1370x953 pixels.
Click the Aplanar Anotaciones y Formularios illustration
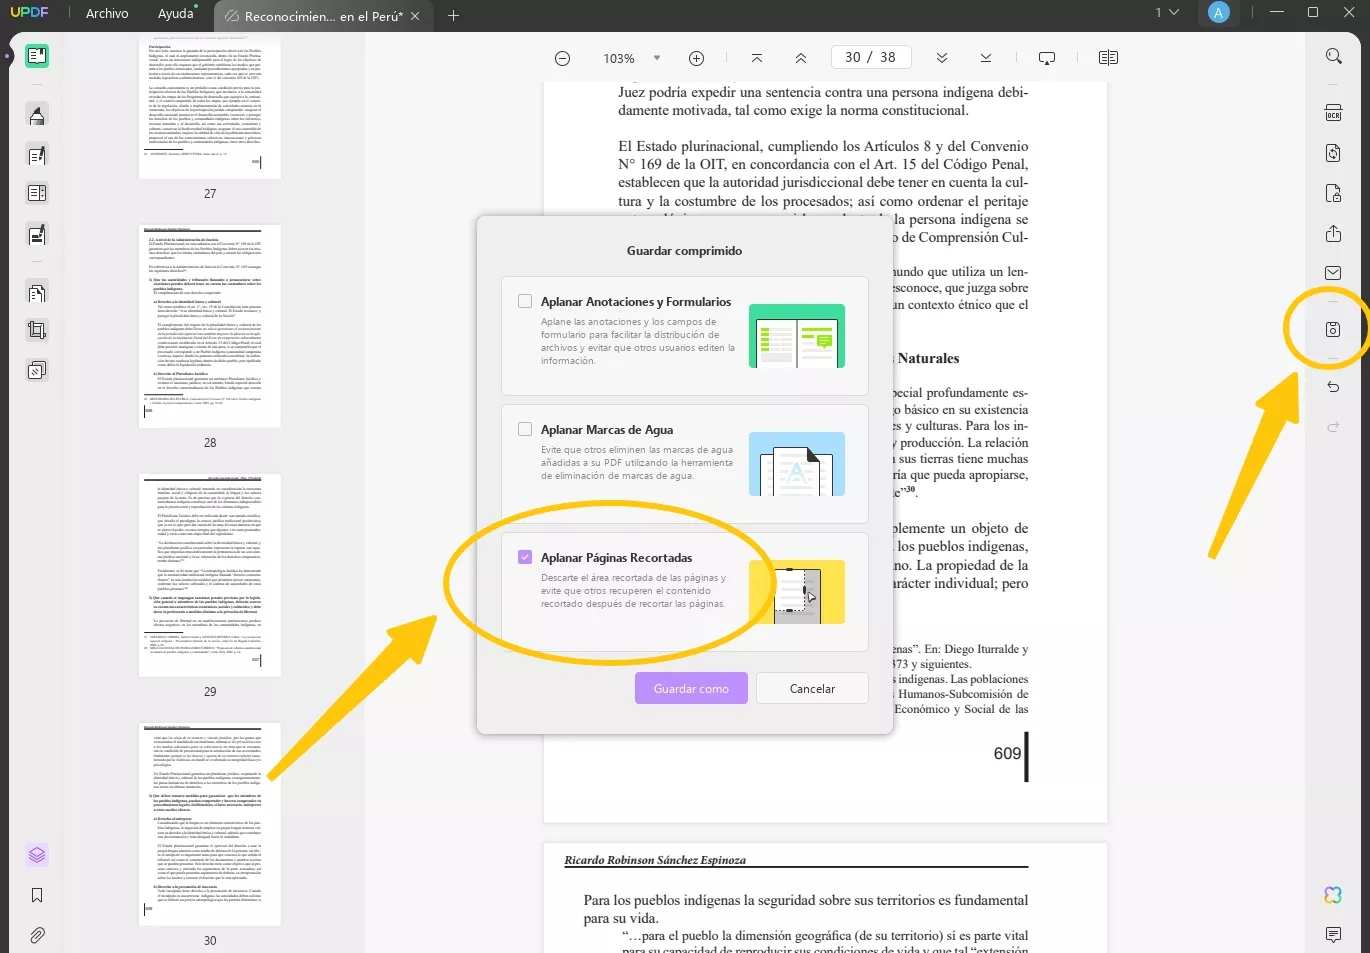click(x=797, y=336)
